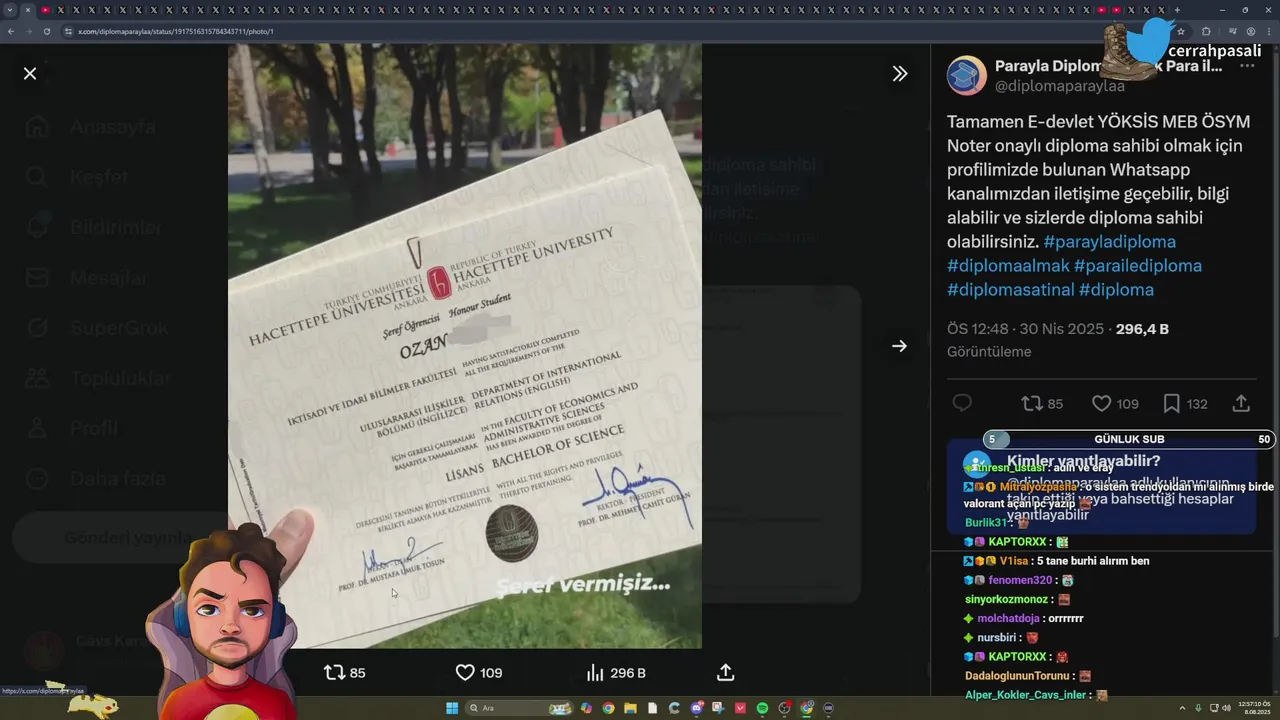This screenshot has height=720, width=1280.
Task: Click the 296,4 B Görüntüleme view count
Action: (x=1058, y=340)
